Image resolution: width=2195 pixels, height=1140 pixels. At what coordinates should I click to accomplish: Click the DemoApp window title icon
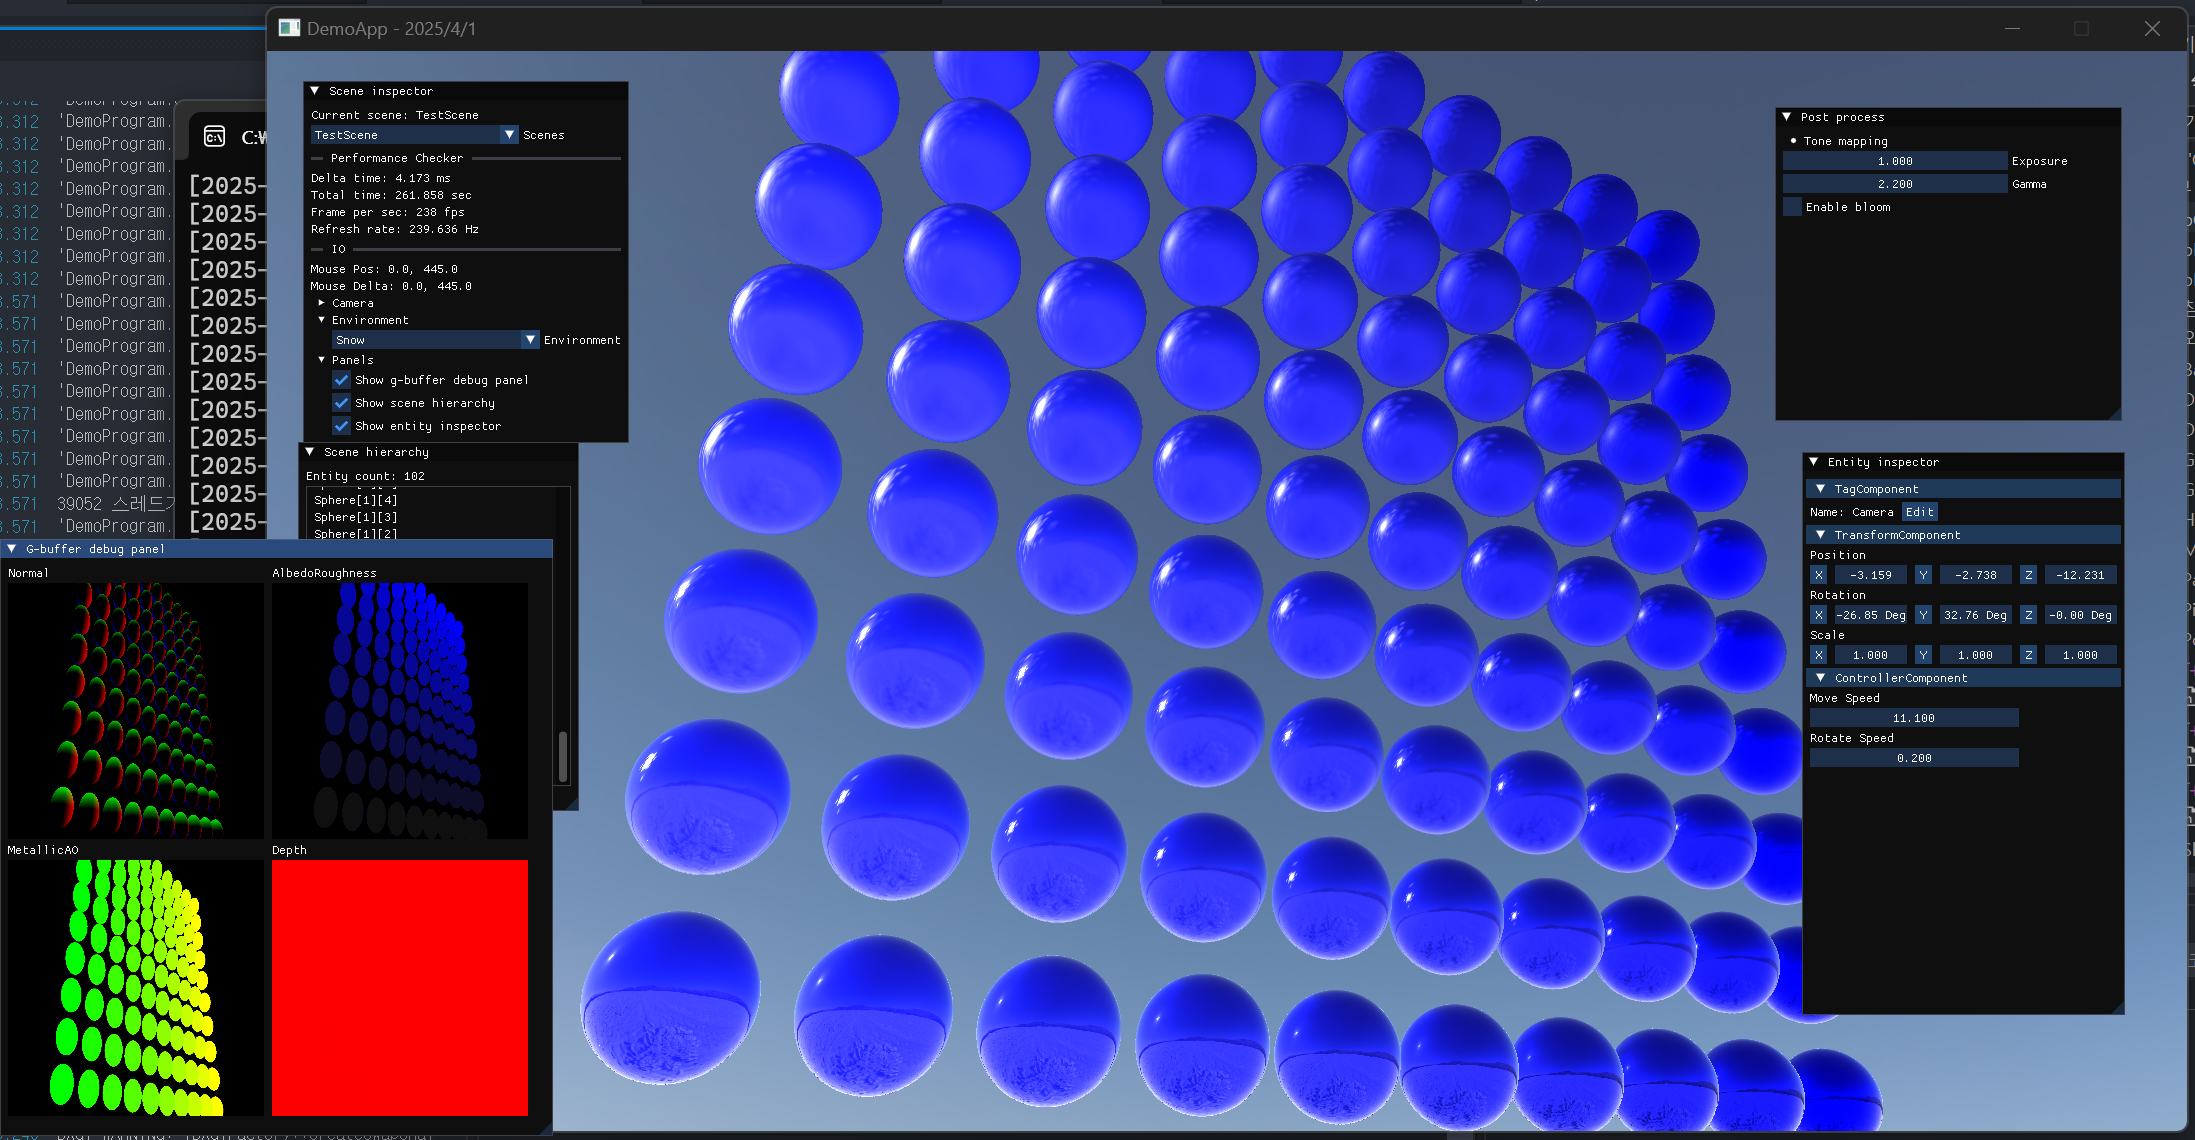pos(289,28)
